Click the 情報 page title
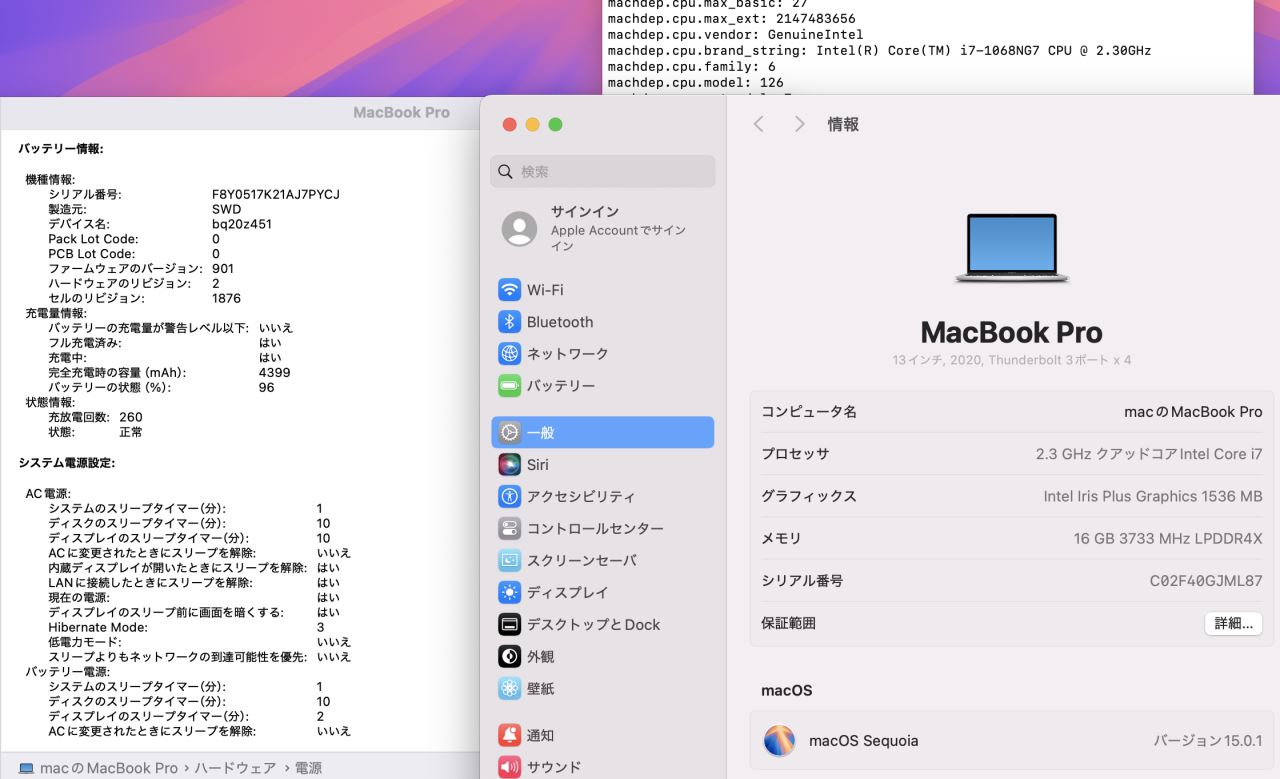The width and height of the screenshot is (1280, 779). [843, 125]
